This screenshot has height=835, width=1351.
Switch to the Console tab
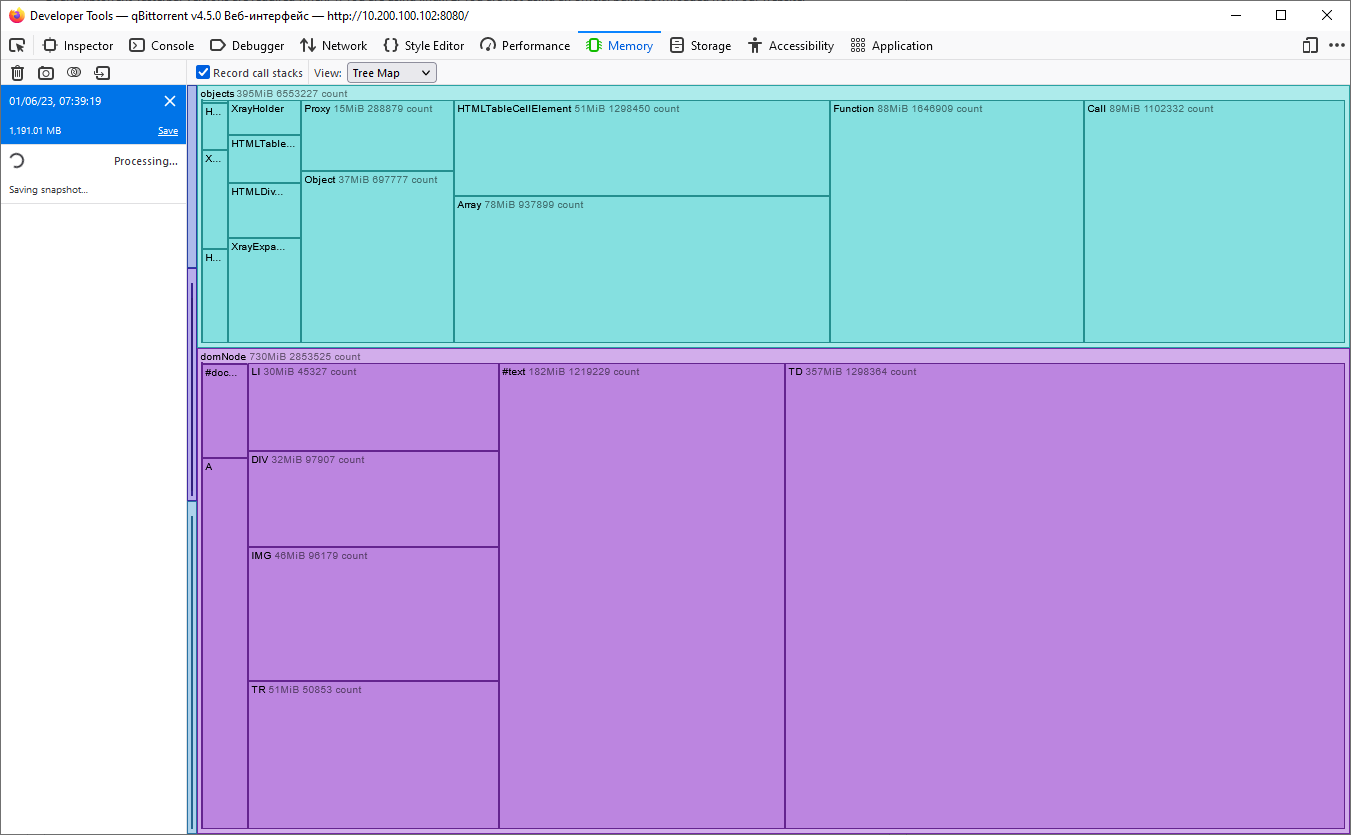(x=161, y=45)
